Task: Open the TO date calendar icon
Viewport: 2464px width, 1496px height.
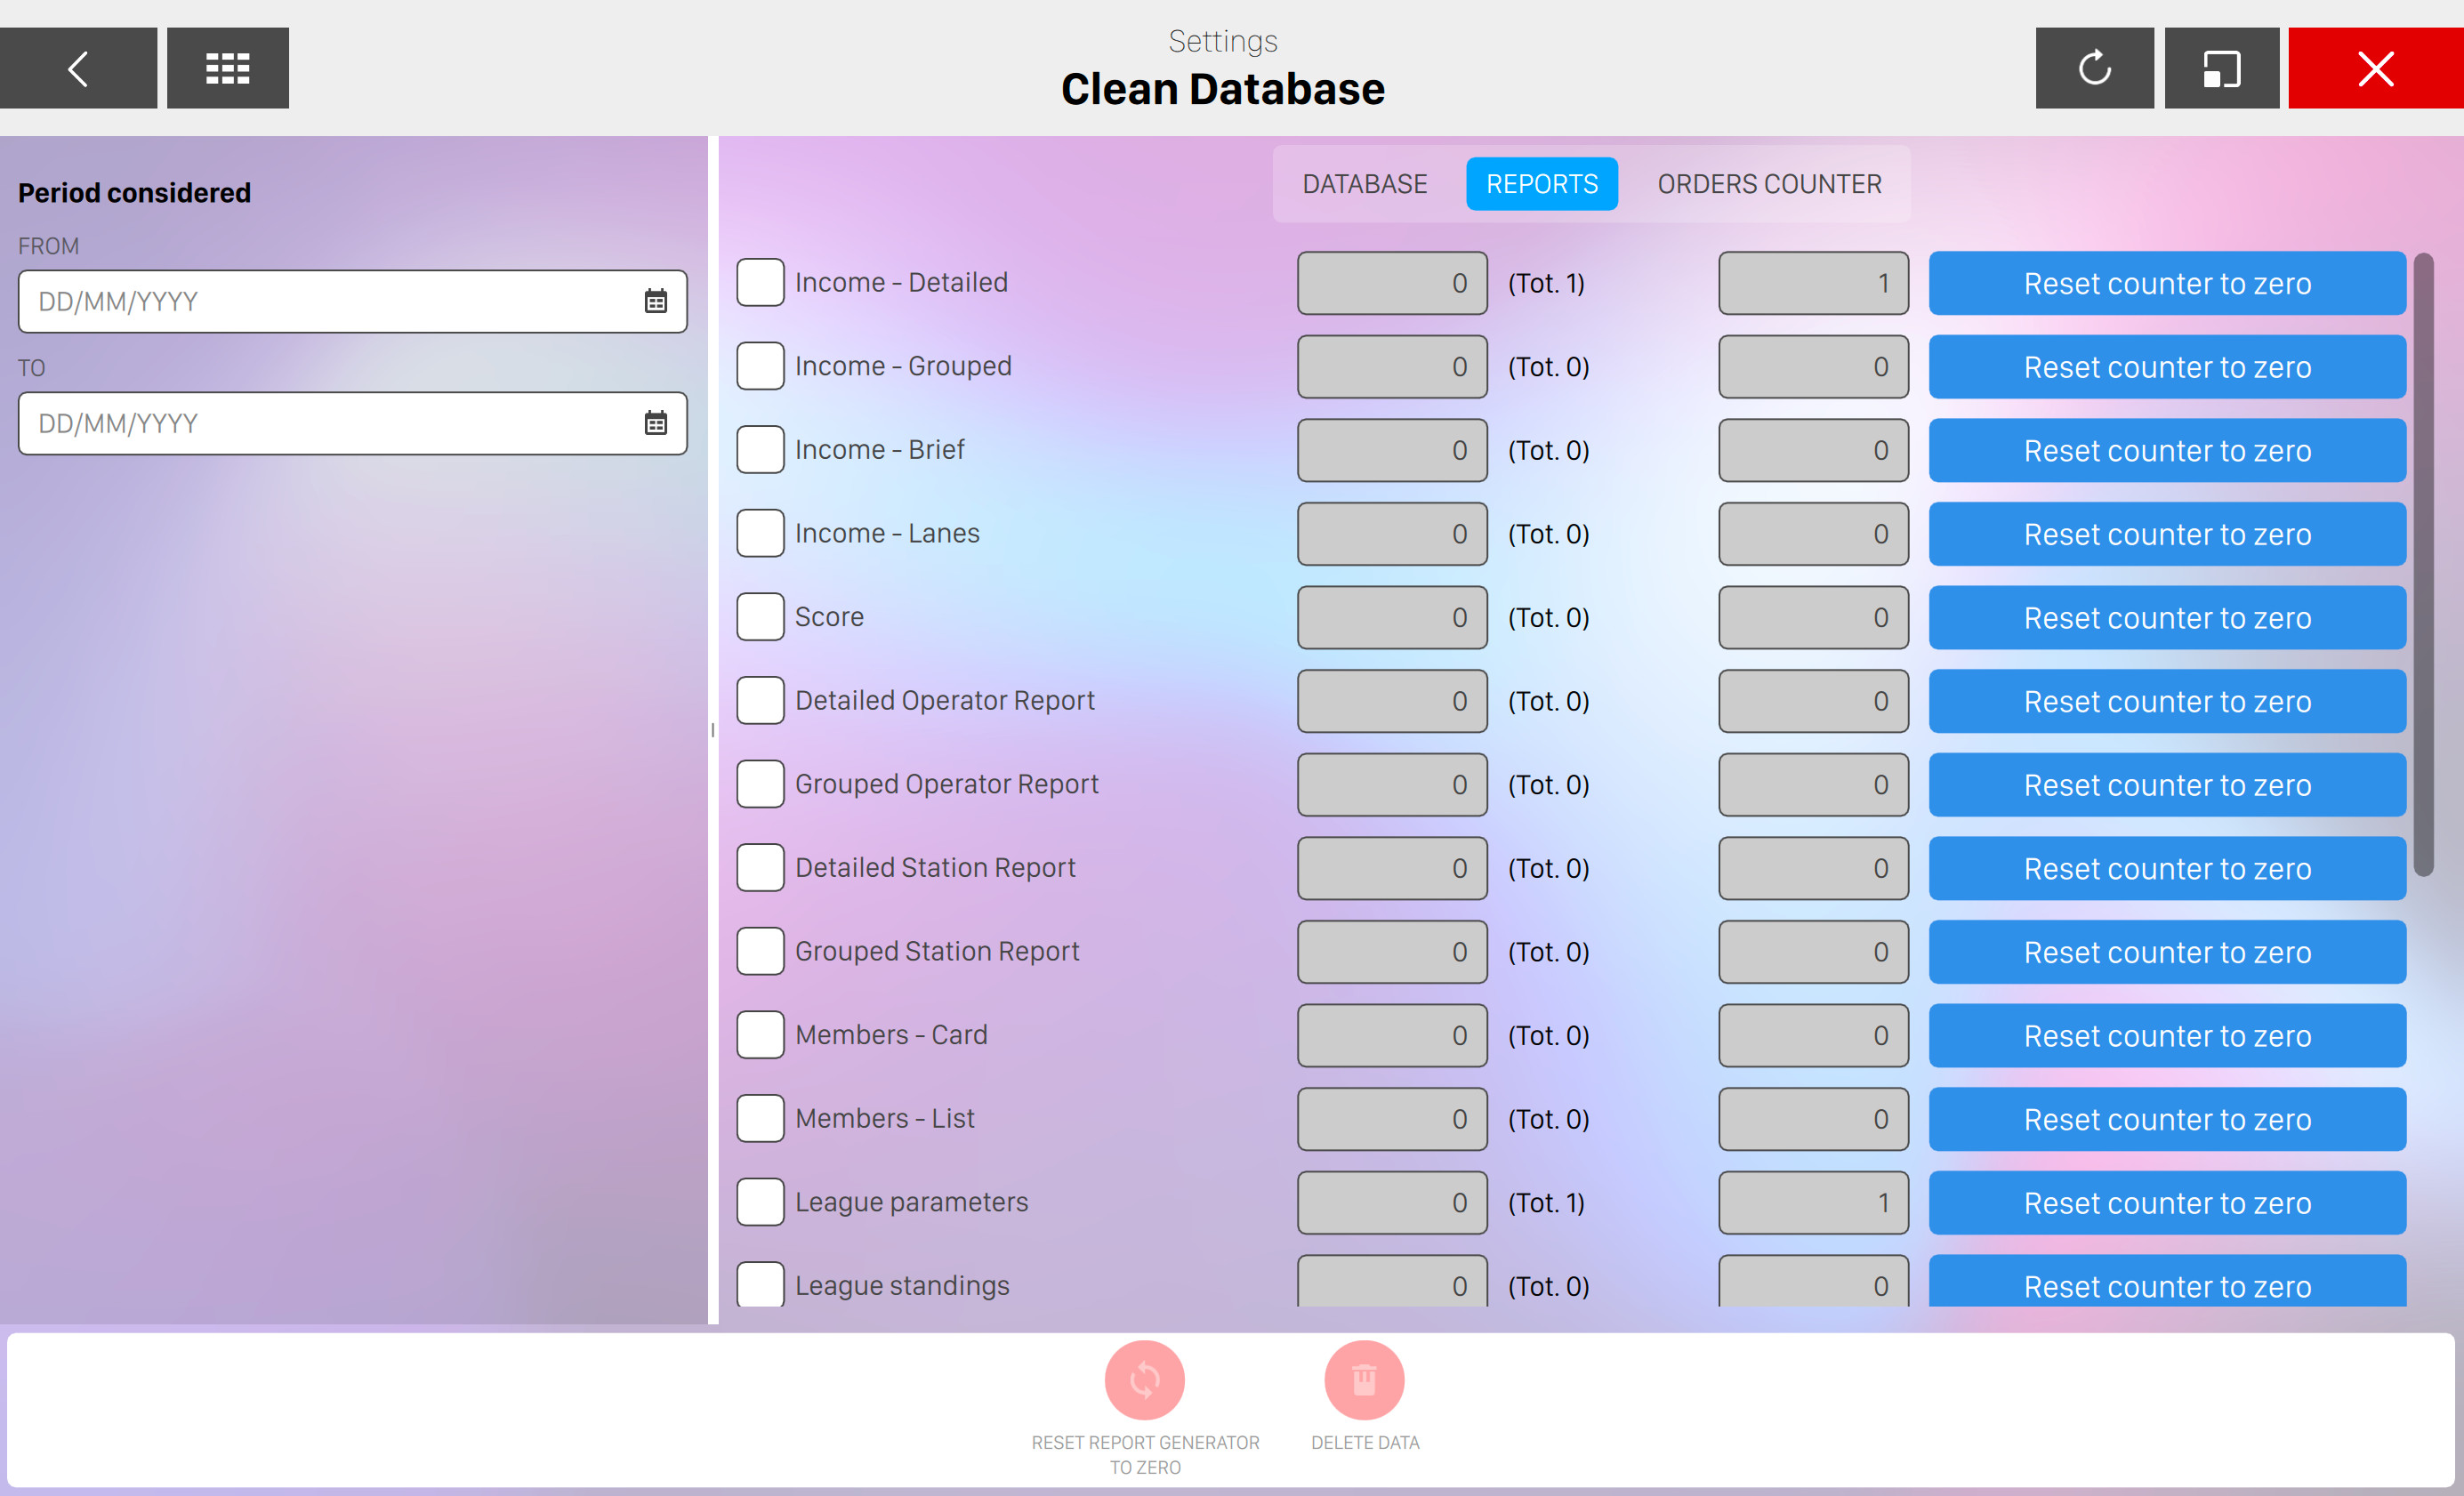Action: tap(655, 423)
